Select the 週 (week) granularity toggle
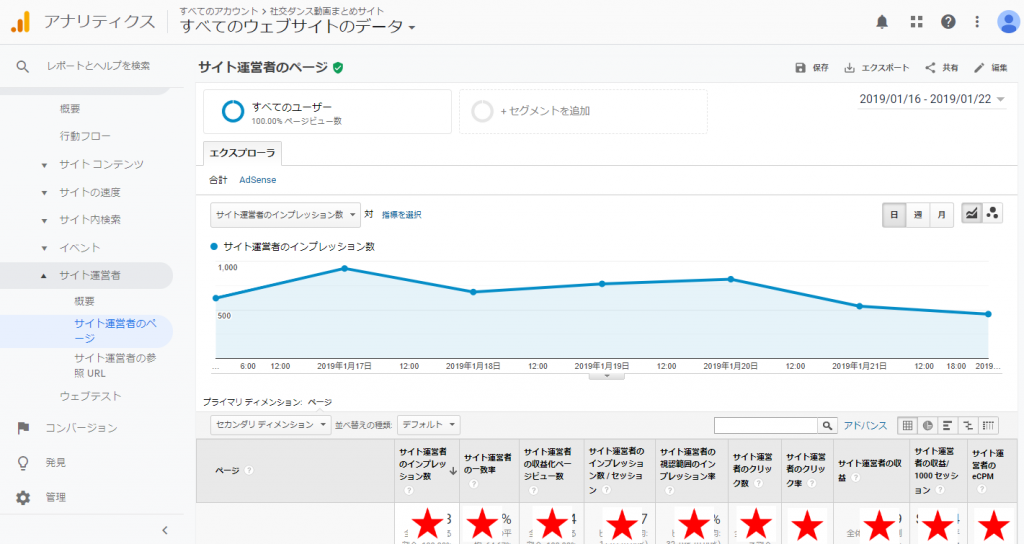1024x544 pixels. coord(917,214)
